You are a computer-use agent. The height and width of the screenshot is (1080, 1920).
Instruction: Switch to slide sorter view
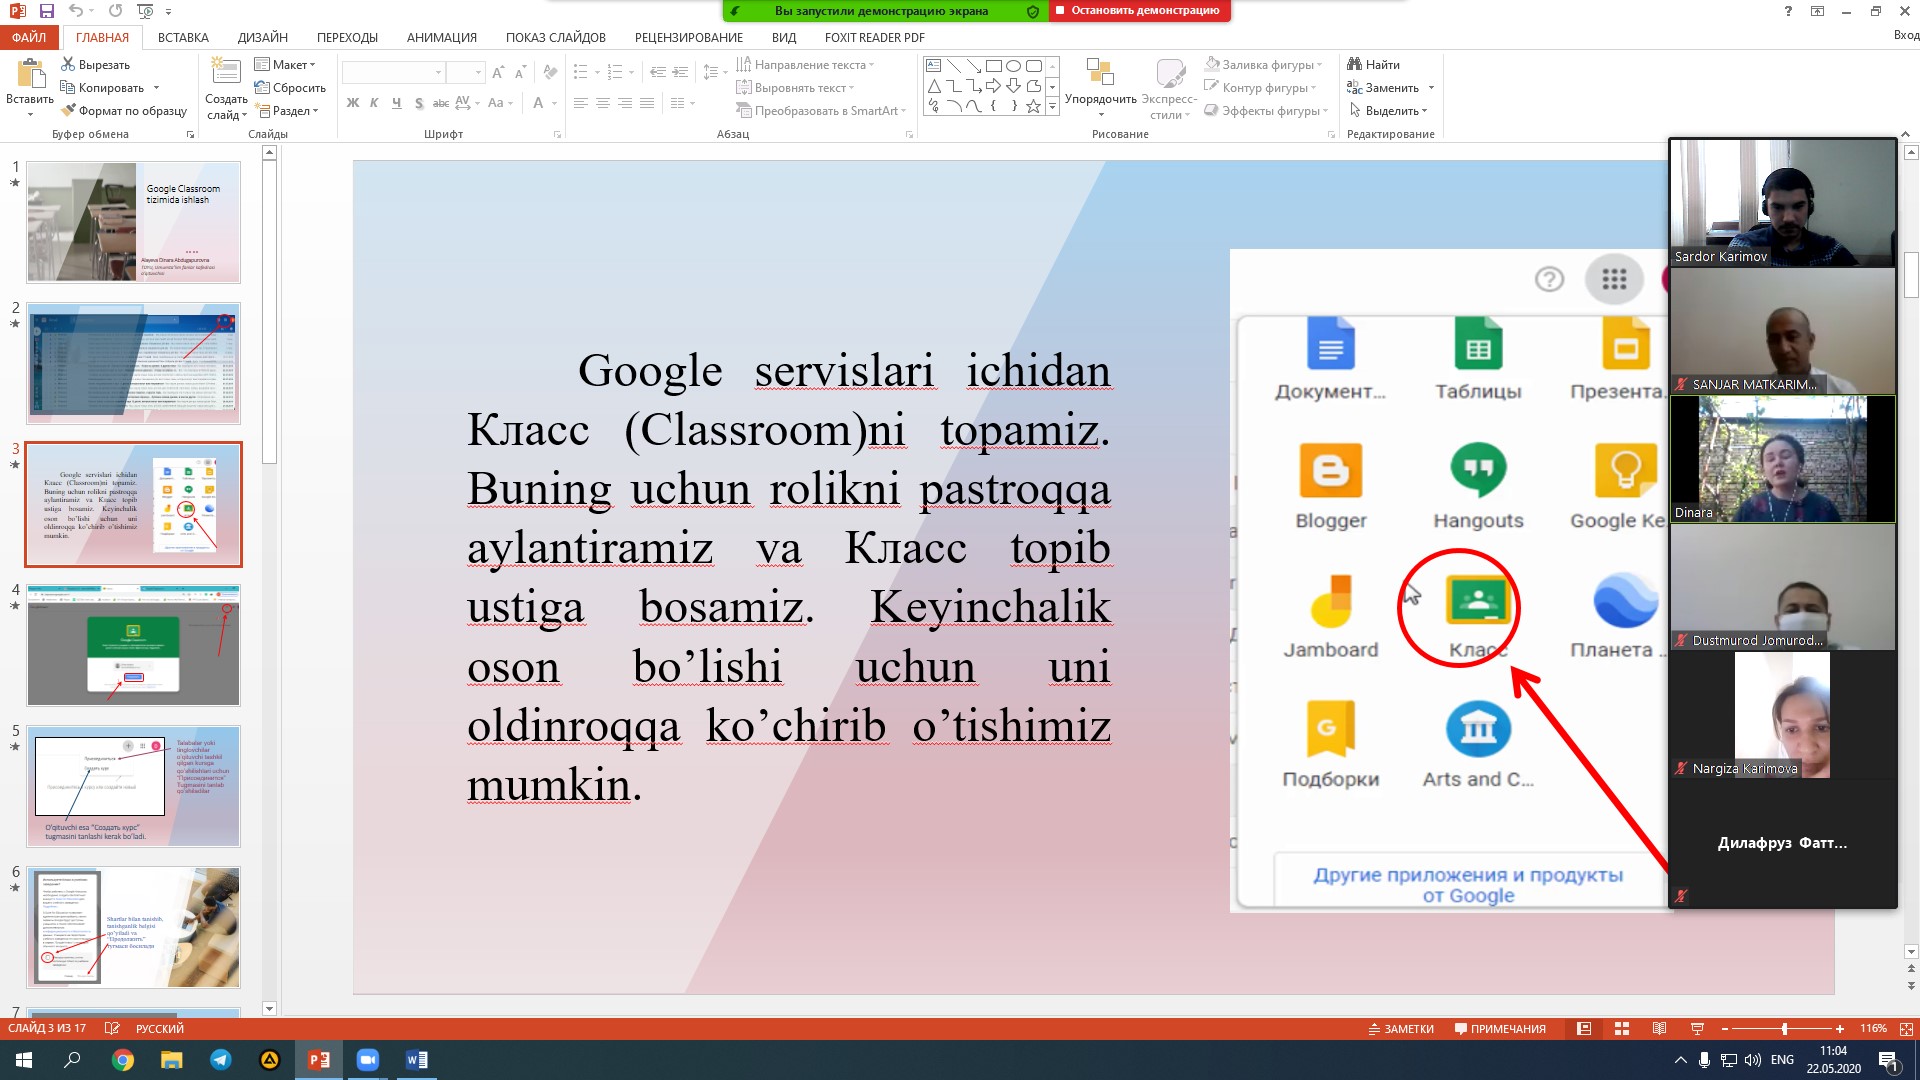1622,1028
